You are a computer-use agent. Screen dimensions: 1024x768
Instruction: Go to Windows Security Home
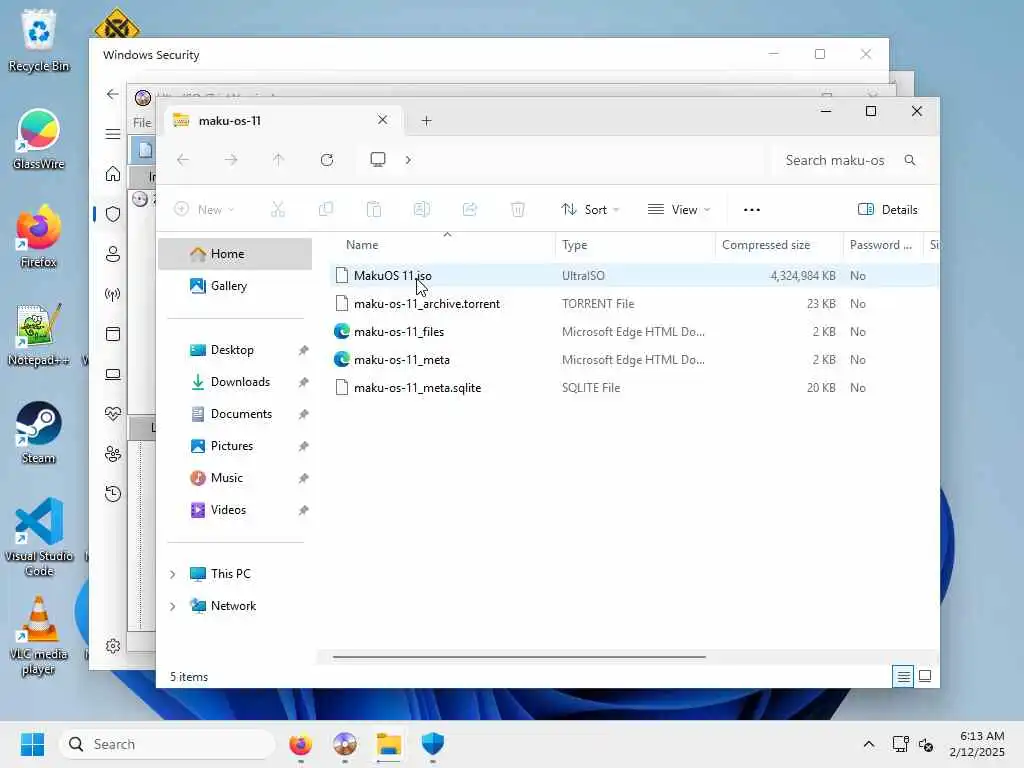(112, 174)
